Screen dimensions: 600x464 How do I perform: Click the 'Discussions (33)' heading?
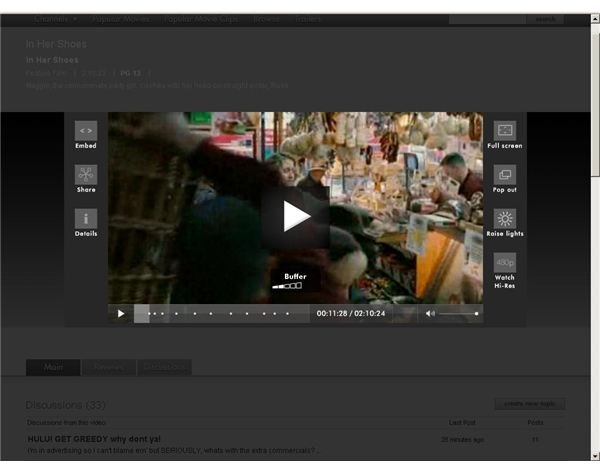[65, 405]
